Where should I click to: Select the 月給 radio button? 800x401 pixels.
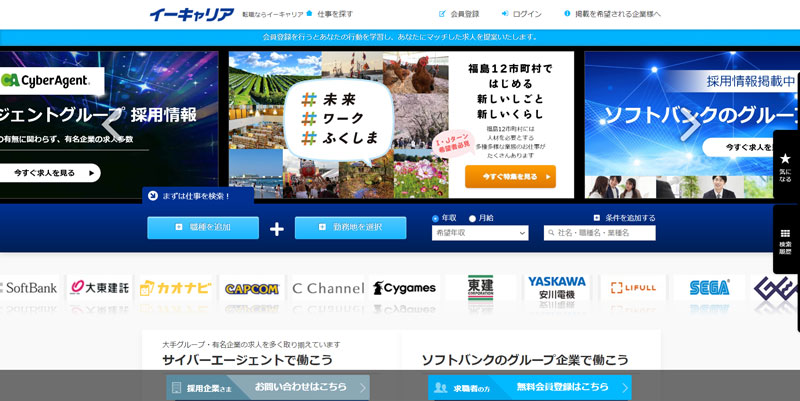pyautogui.click(x=472, y=218)
